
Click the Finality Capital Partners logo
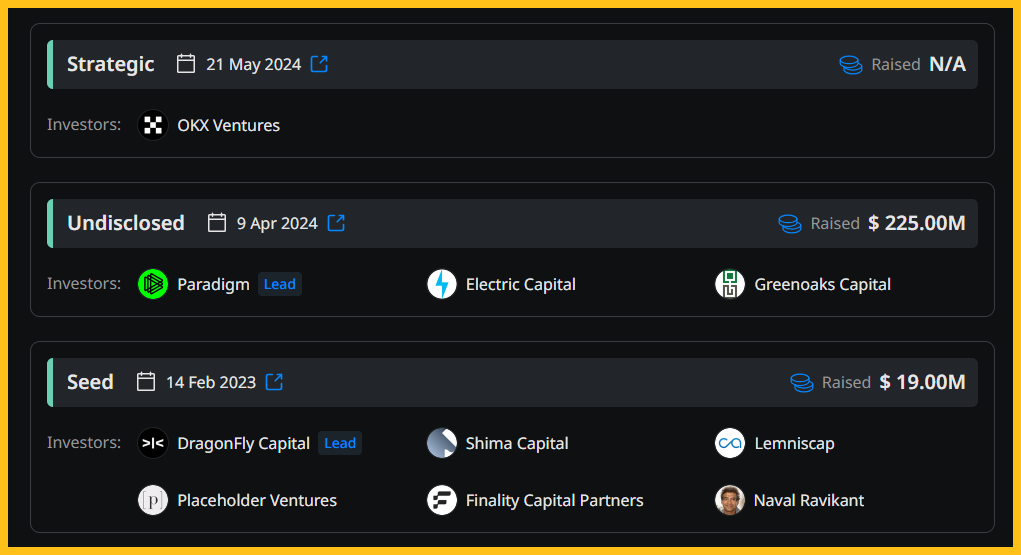coord(441,500)
